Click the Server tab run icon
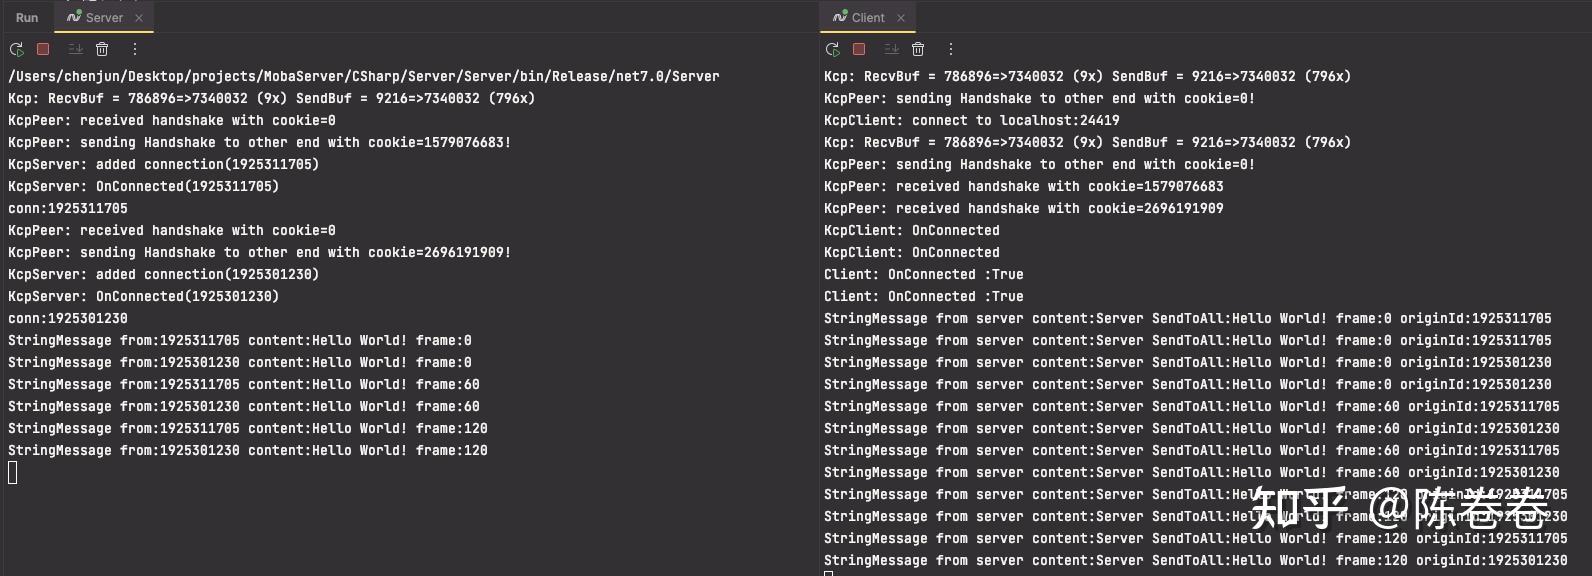This screenshot has height=576, width=1592. (74, 17)
